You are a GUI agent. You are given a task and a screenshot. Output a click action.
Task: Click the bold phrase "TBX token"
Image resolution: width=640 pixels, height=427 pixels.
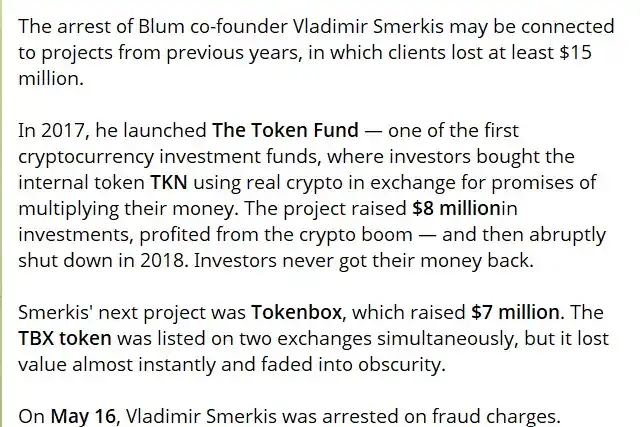click(x=65, y=339)
